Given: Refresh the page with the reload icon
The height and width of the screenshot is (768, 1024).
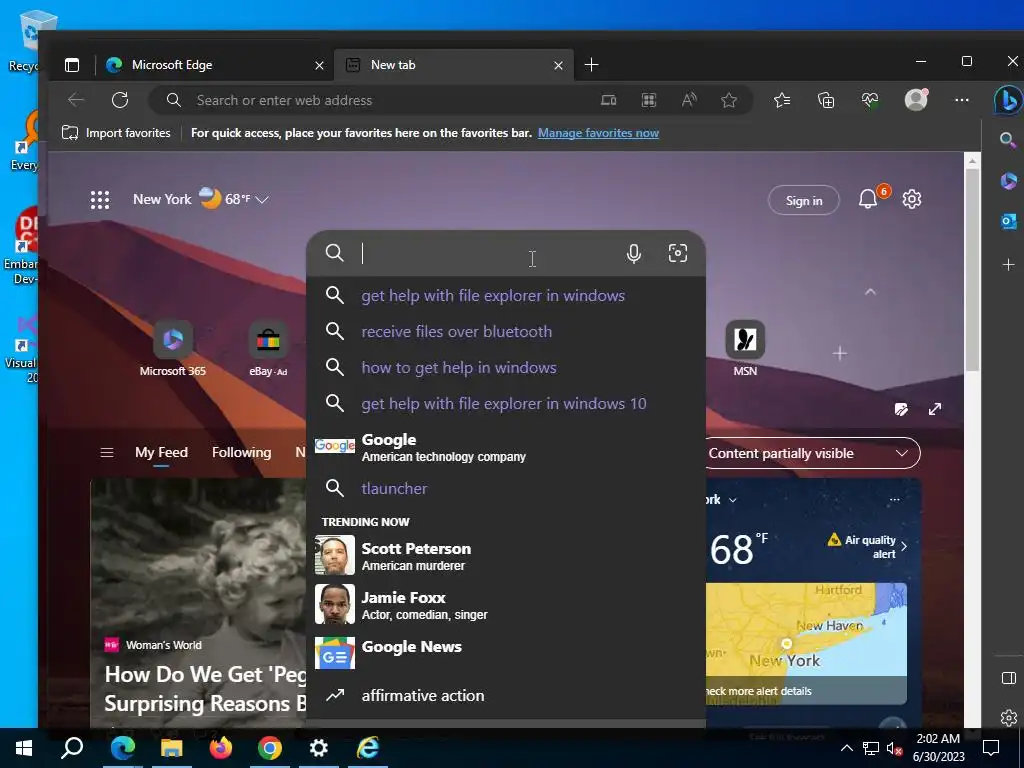Looking at the screenshot, I should click(120, 100).
